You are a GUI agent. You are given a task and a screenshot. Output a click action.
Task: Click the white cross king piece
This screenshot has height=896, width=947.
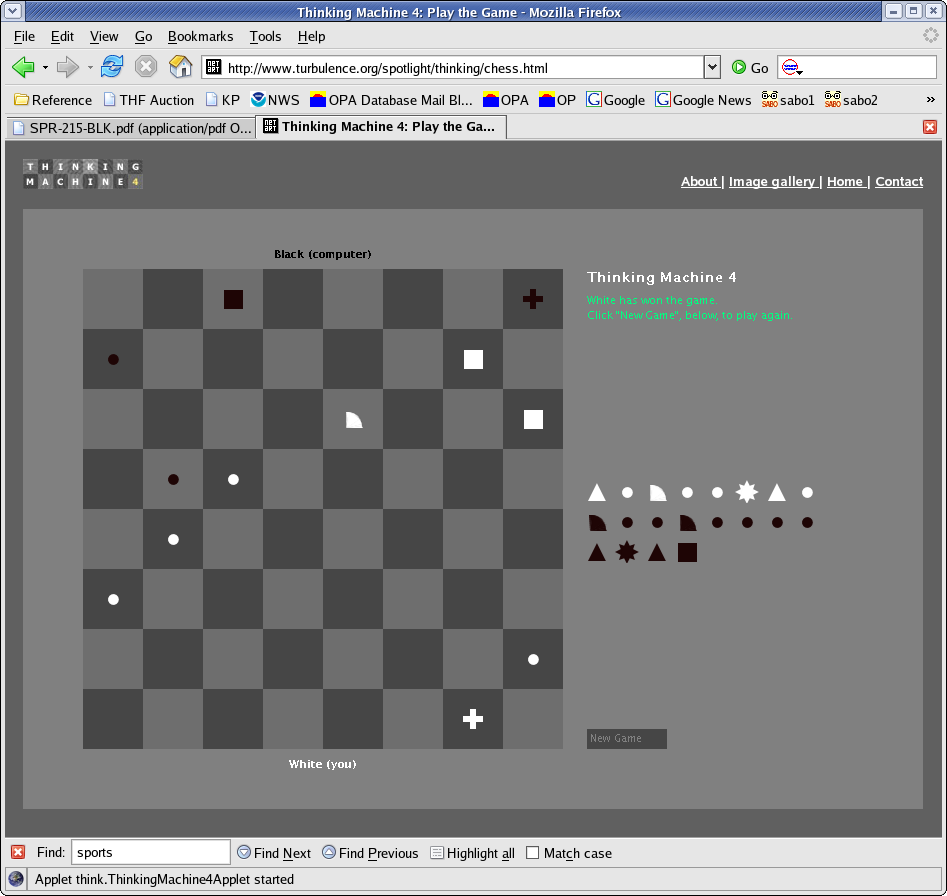tap(473, 718)
